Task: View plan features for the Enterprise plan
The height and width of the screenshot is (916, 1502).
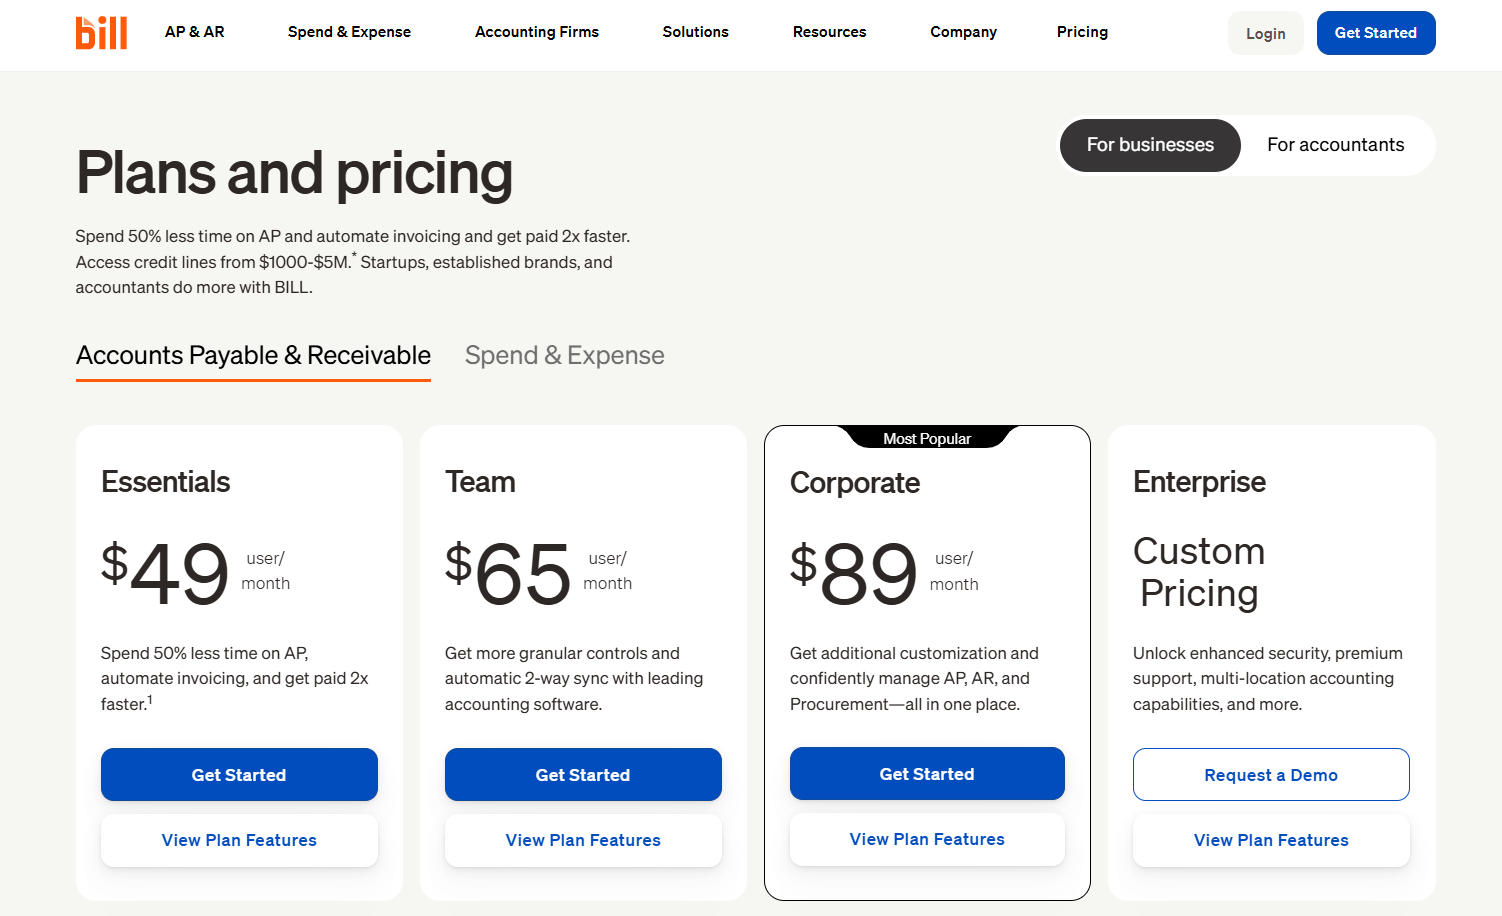Action: click(1271, 840)
